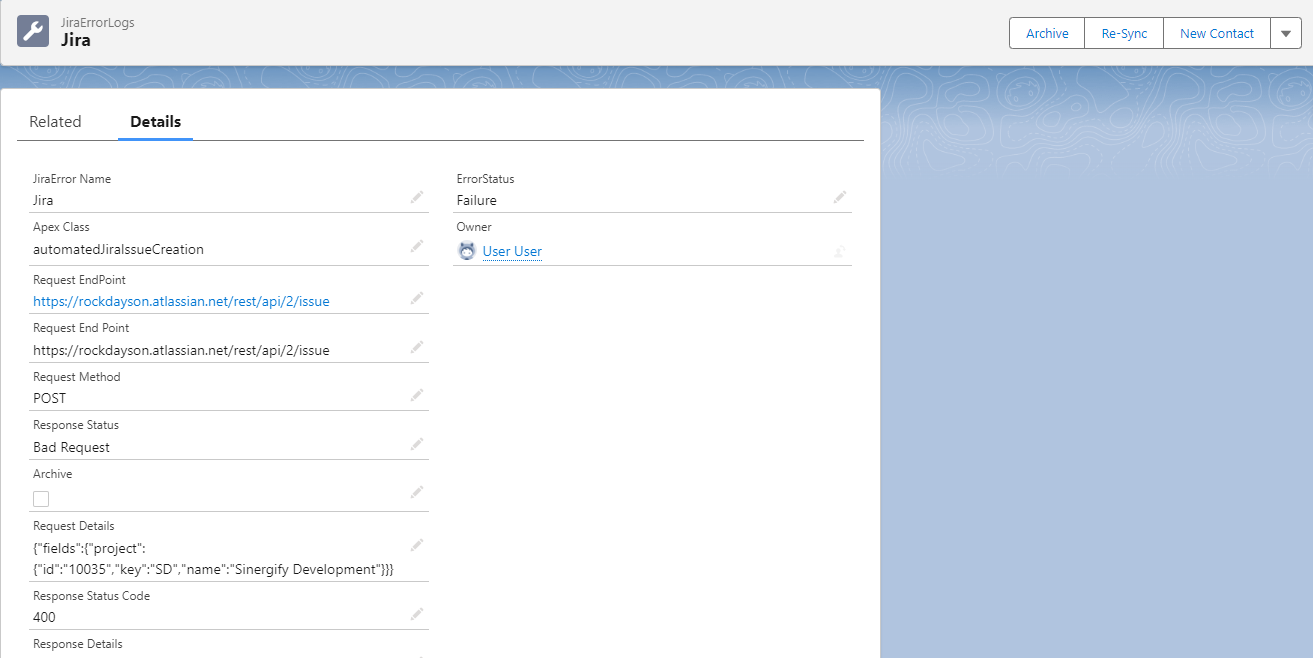Click the Response Details field label

pos(78,644)
